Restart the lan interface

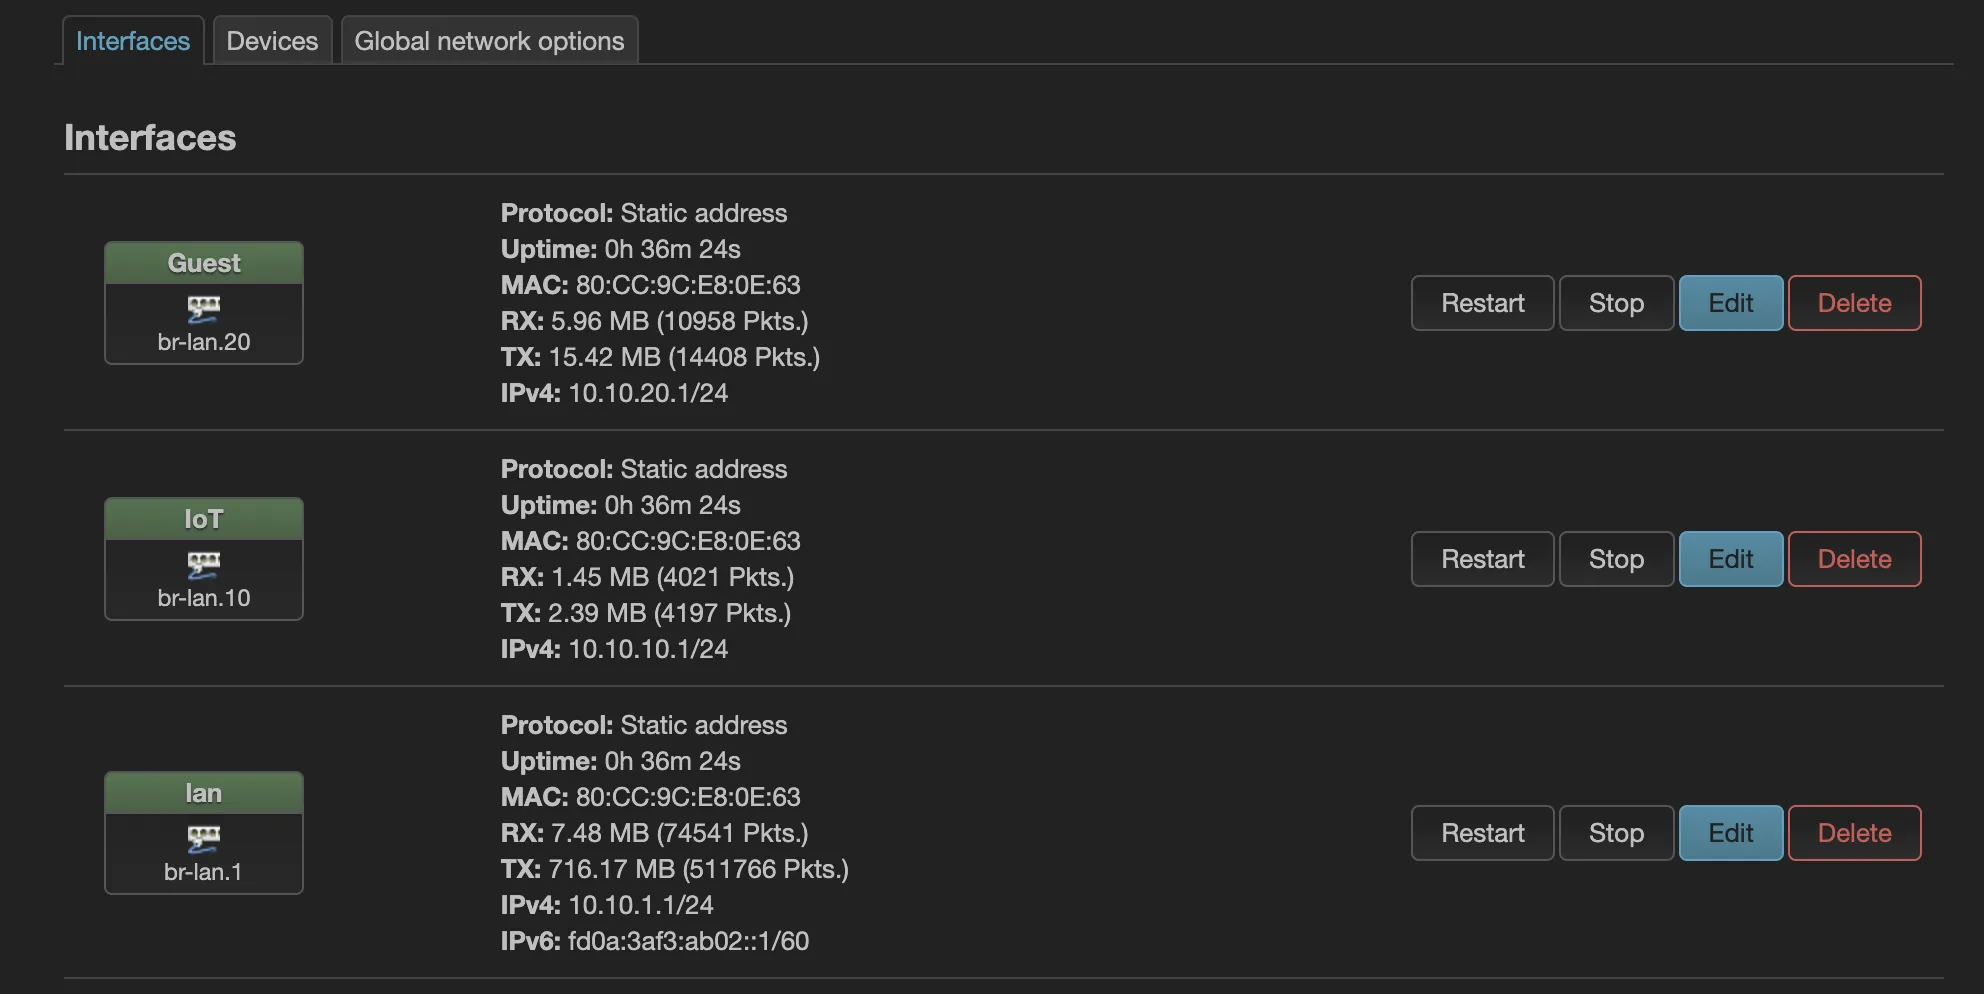click(1482, 833)
